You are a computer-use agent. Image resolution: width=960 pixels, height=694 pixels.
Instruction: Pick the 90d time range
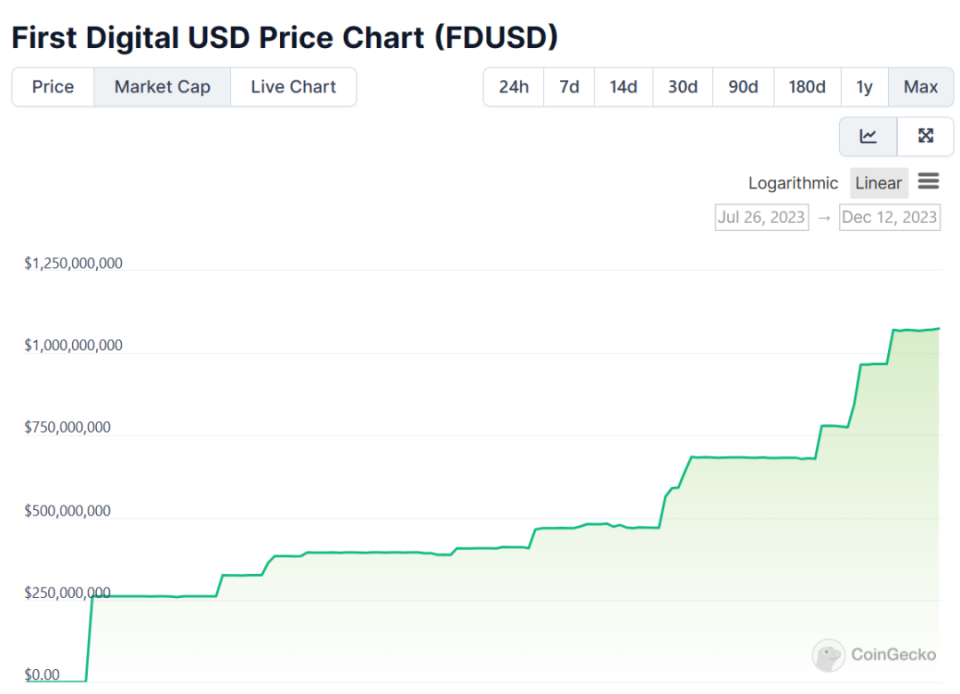pyautogui.click(x=742, y=87)
